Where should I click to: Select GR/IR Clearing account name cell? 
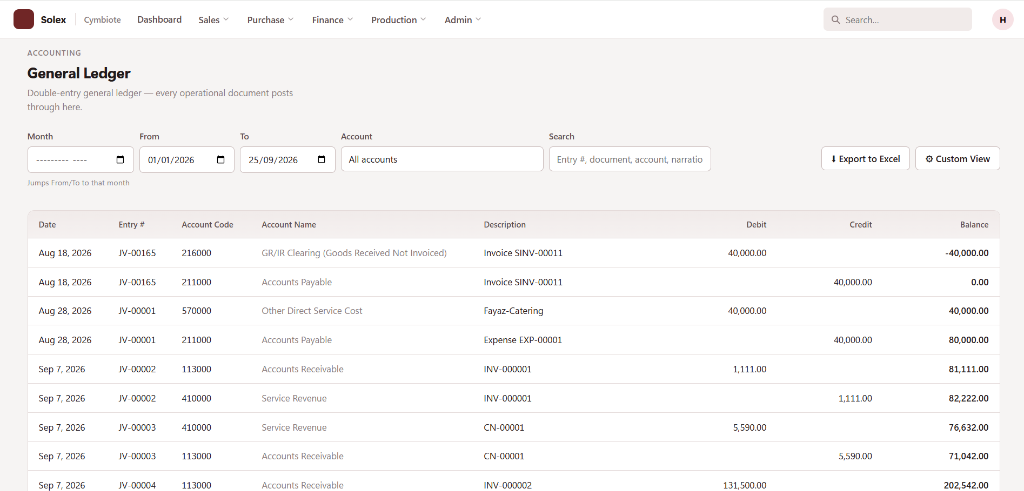354,253
